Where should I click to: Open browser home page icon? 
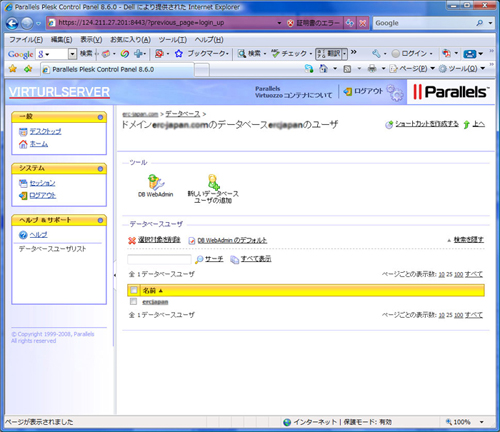click(323, 69)
